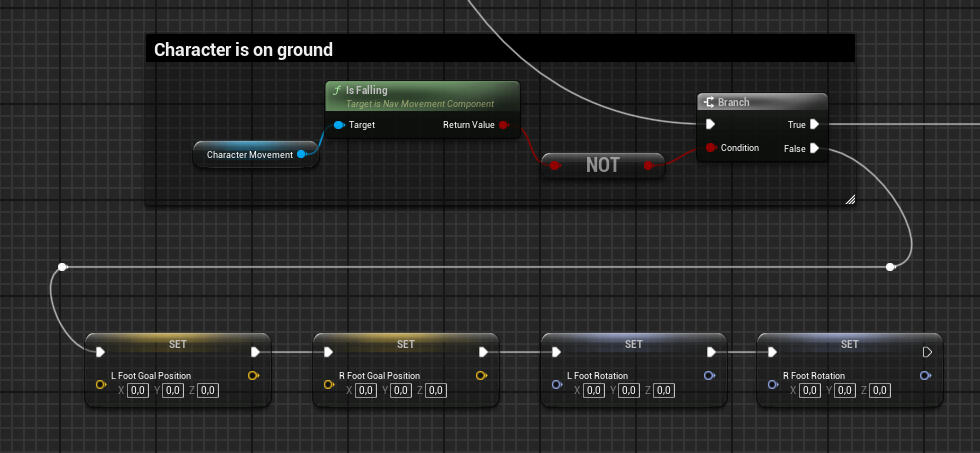Click the left reroute node on wire

pos(63,267)
